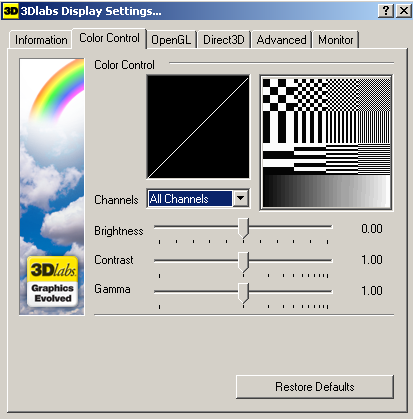Click the 3Dlabs Graphics Evolved logo
The image size is (413, 419).
point(52,282)
